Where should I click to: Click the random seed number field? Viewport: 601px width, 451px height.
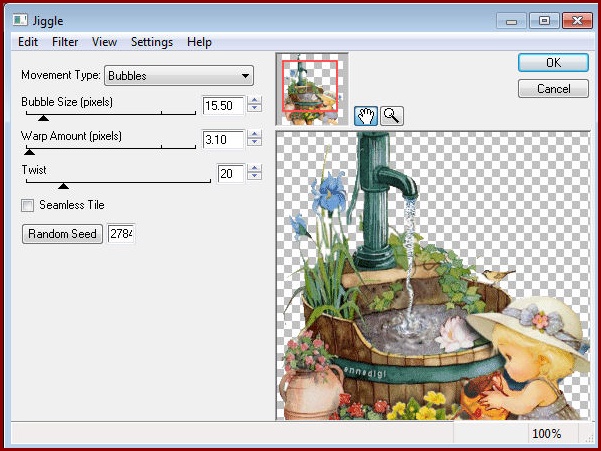tap(121, 233)
